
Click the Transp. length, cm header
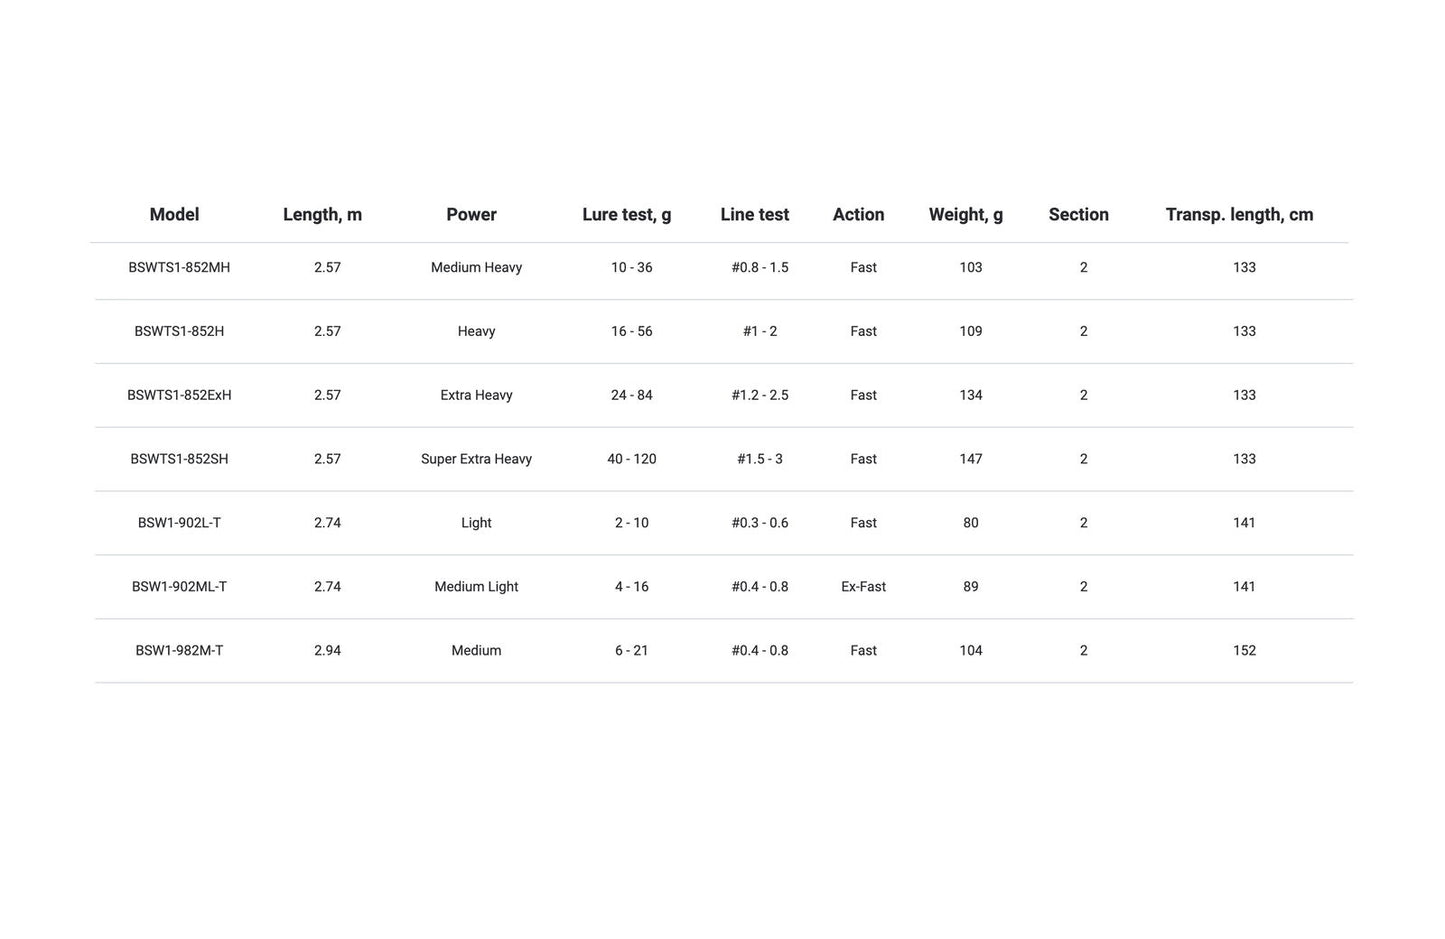tap(1239, 215)
